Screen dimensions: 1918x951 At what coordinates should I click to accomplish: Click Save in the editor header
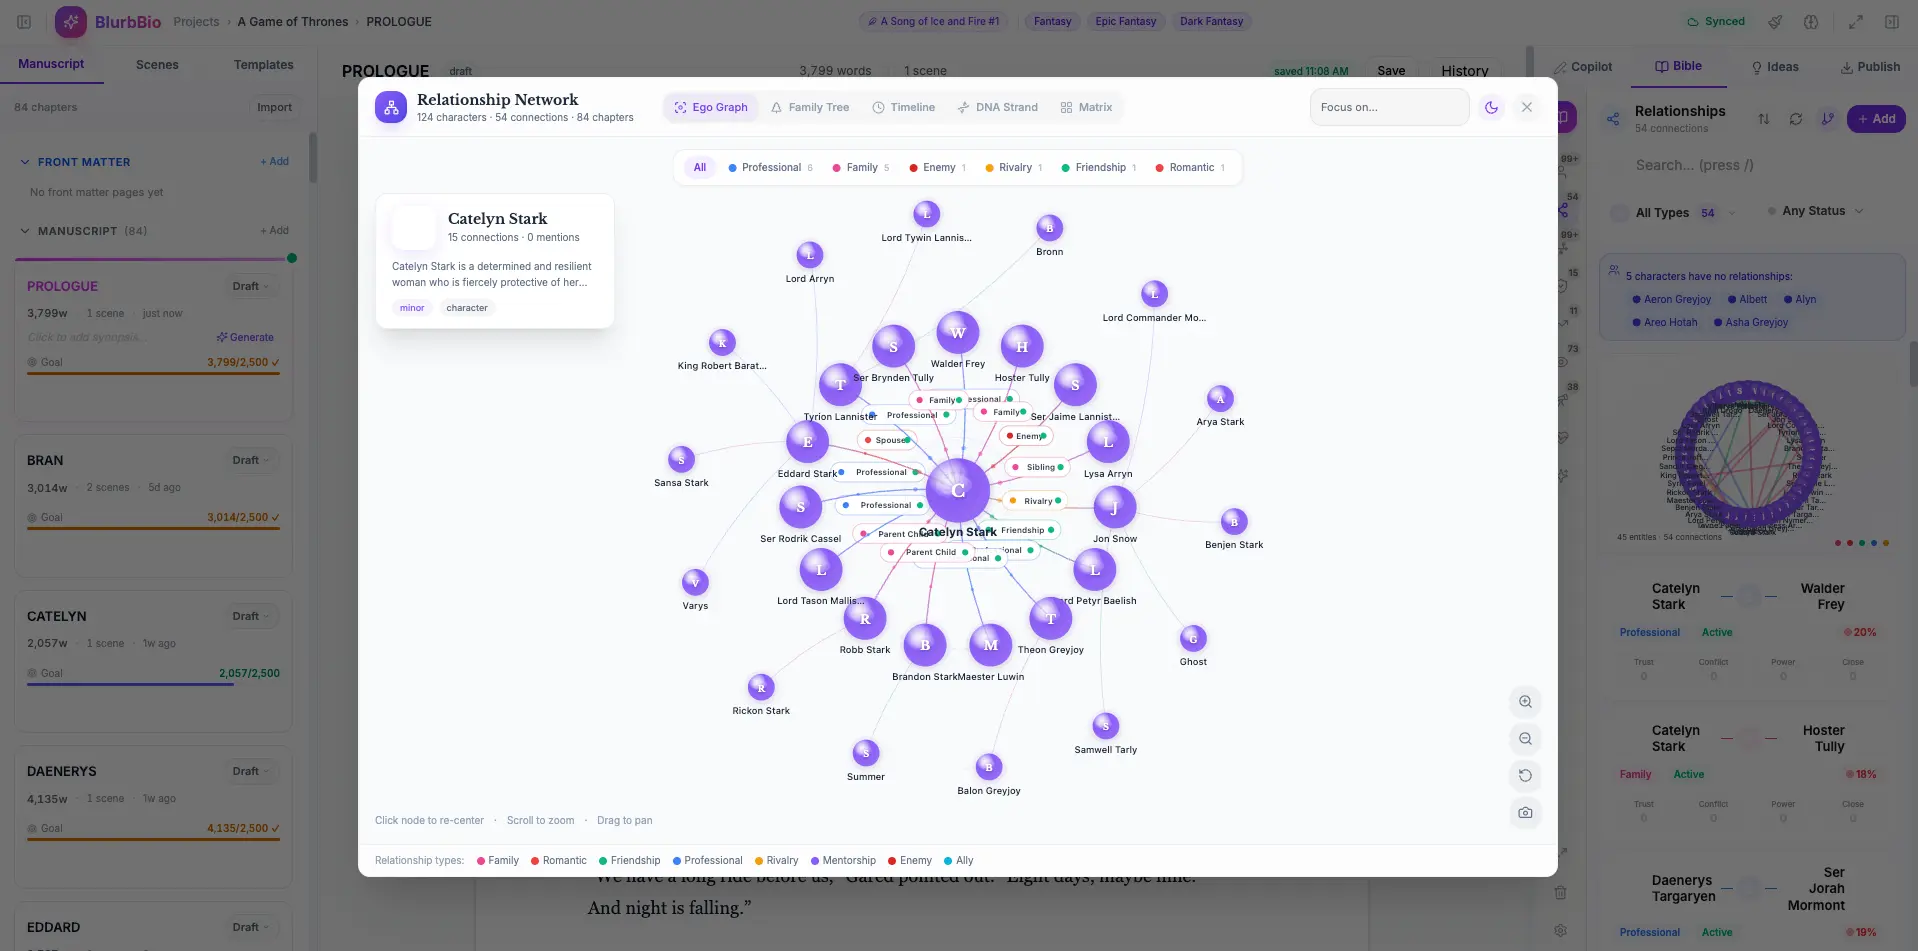(x=1391, y=71)
